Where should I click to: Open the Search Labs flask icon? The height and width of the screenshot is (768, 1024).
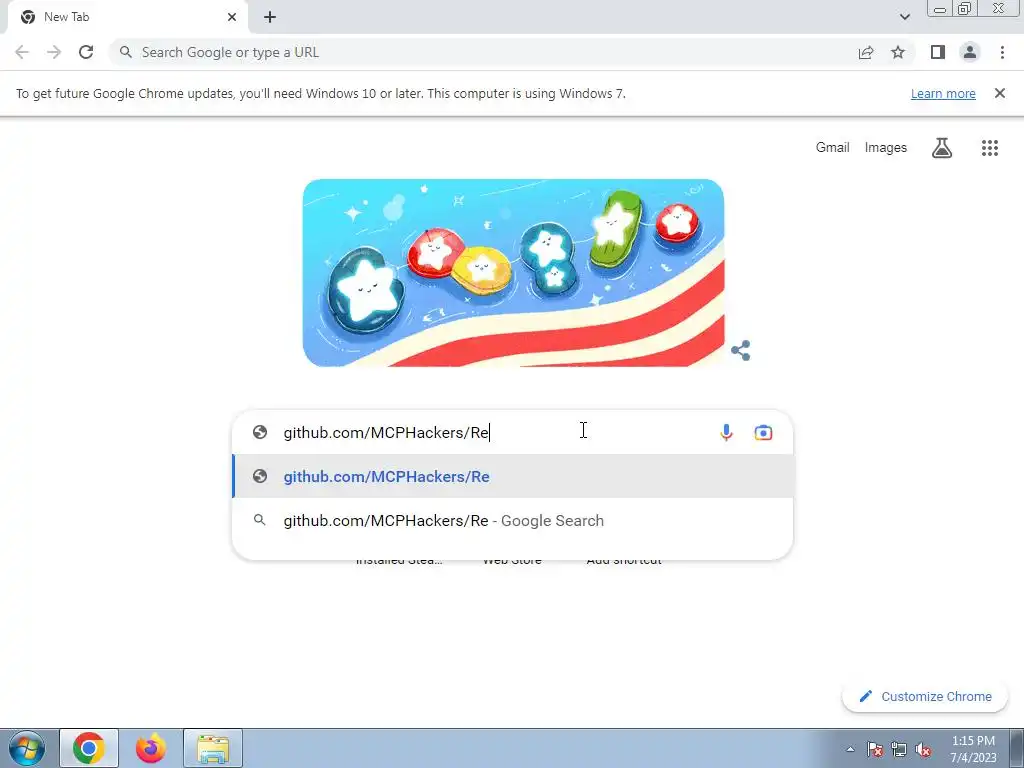942,148
